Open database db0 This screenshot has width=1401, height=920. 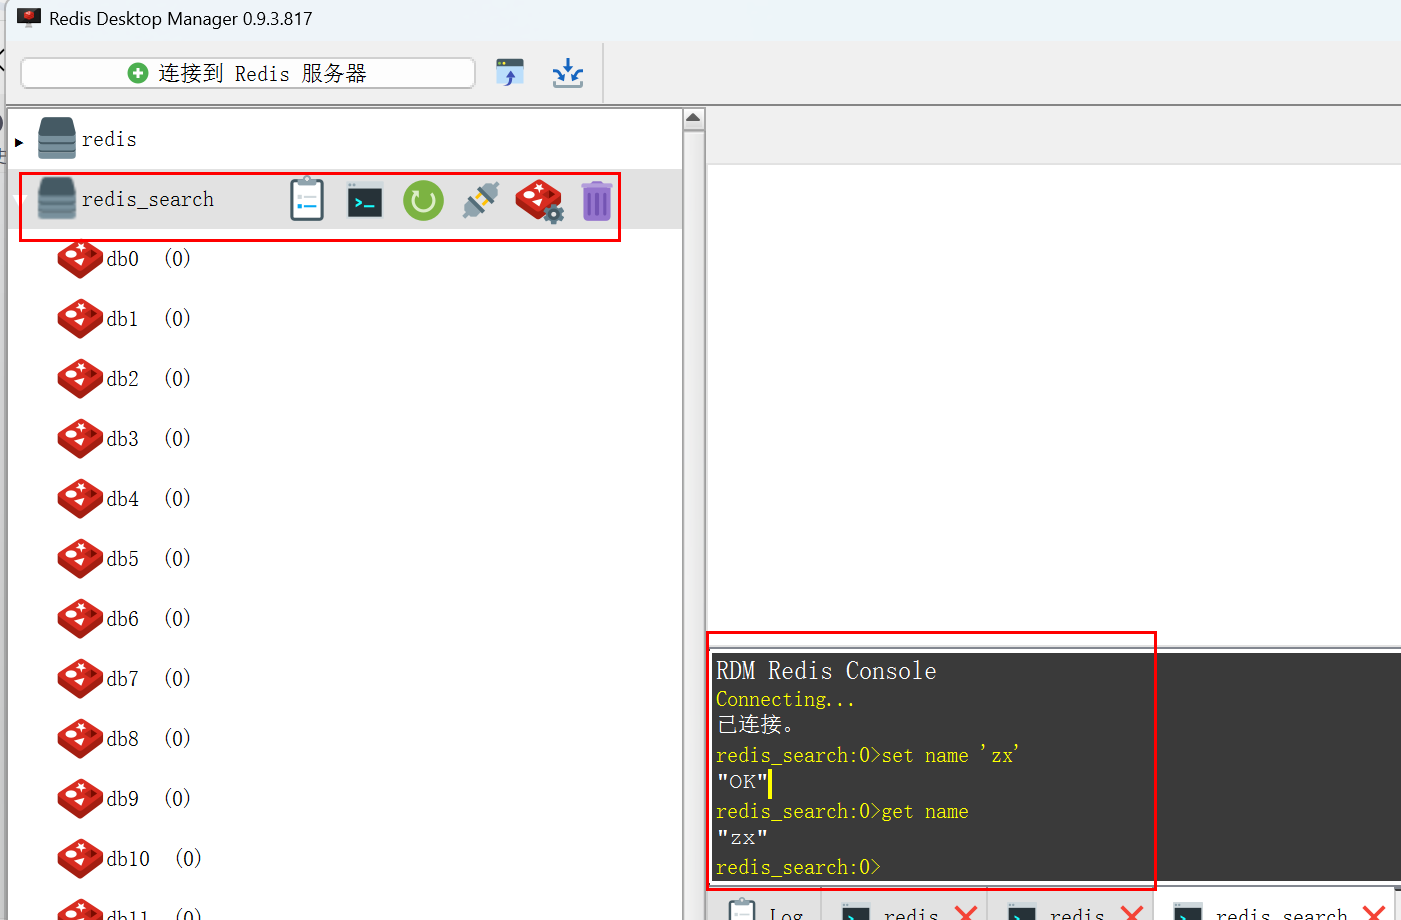point(124,259)
